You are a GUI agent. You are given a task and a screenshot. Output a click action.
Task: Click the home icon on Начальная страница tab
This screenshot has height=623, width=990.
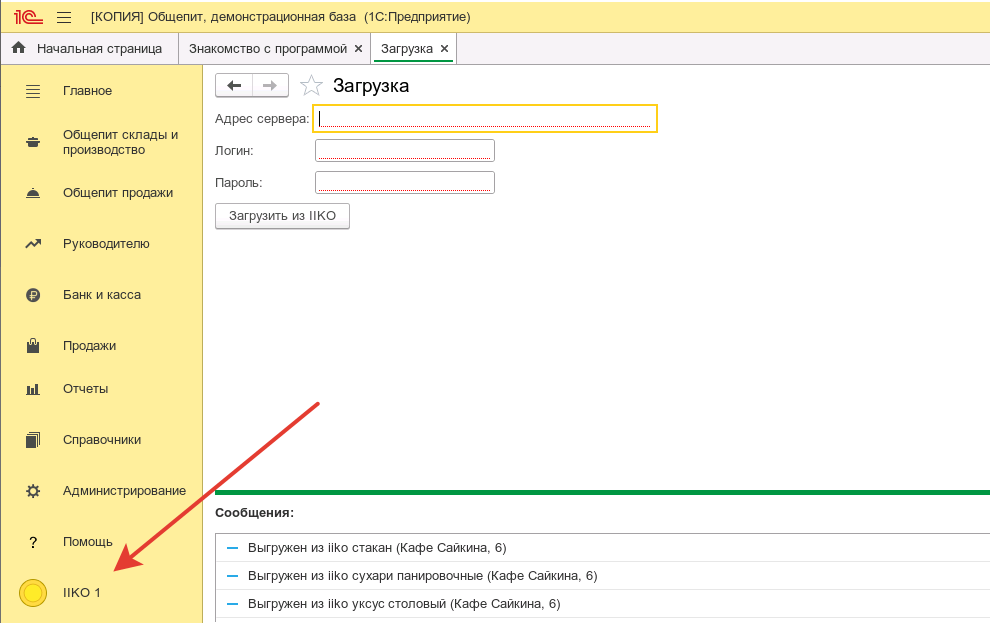pyautogui.click(x=19, y=48)
